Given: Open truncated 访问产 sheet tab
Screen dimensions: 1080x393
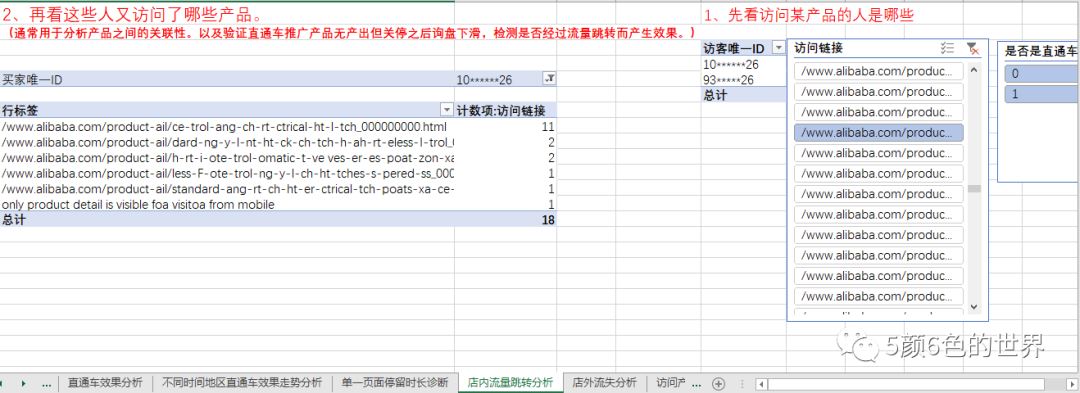Looking at the screenshot, I should click(672, 383).
